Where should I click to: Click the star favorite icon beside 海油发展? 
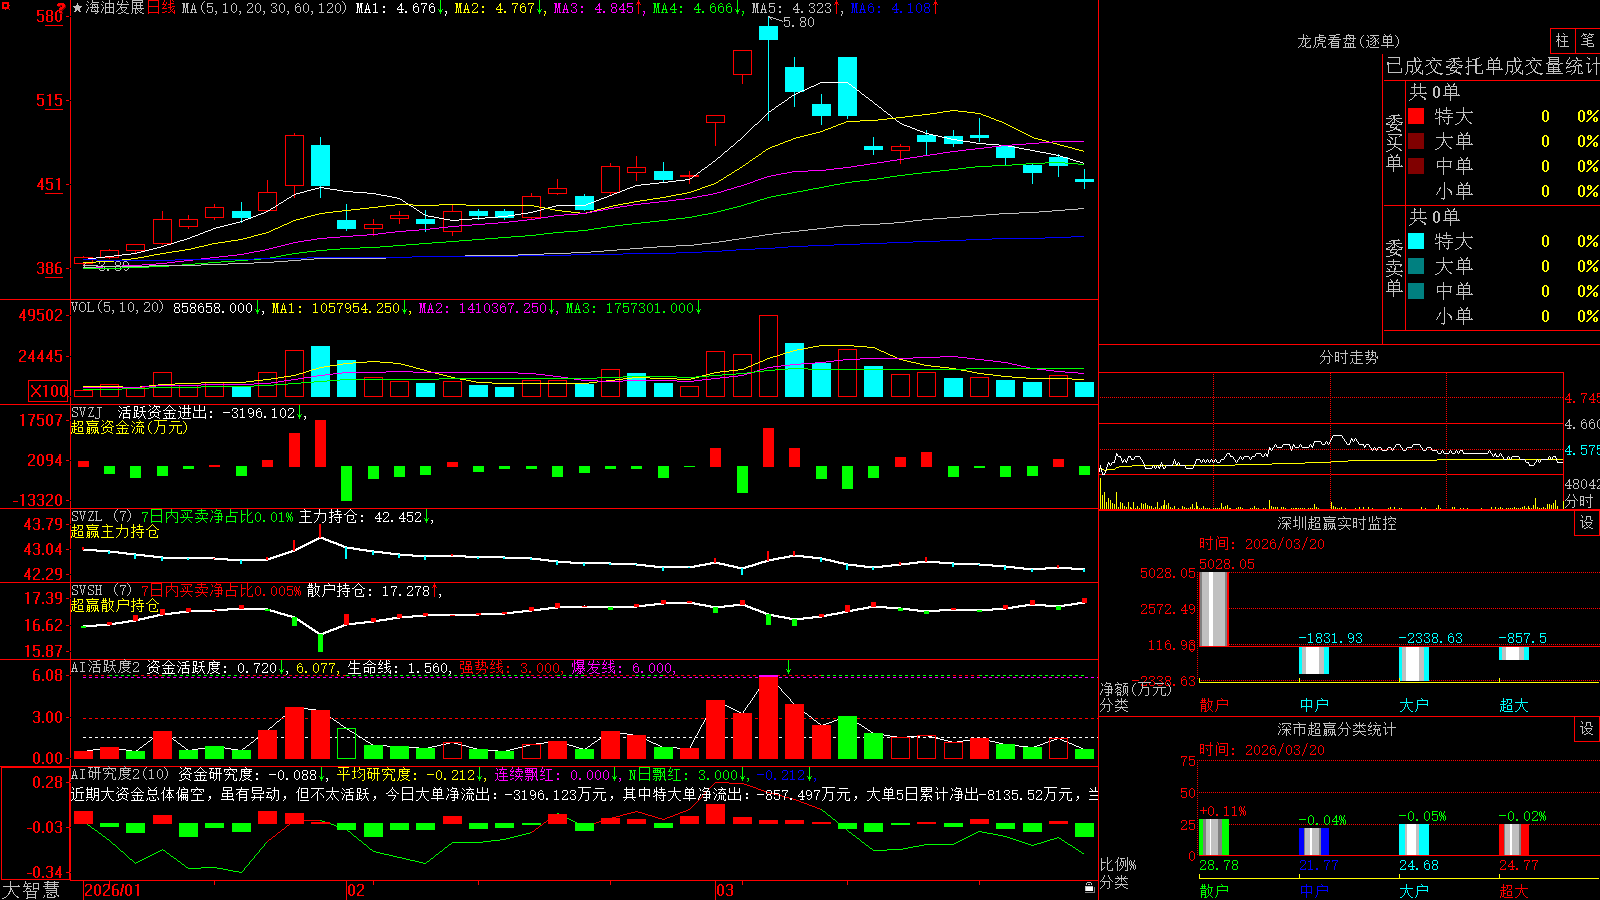78,8
